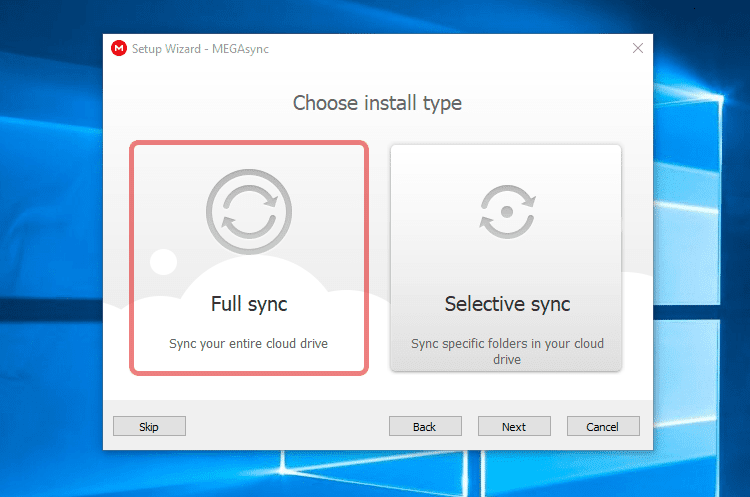
Task: Click the 'Sync specific folders in your cloud drive' text
Action: tap(507, 352)
